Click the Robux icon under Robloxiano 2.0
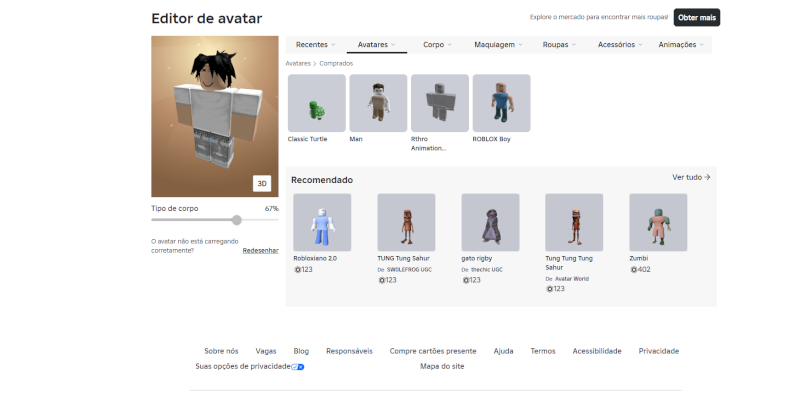 297,270
